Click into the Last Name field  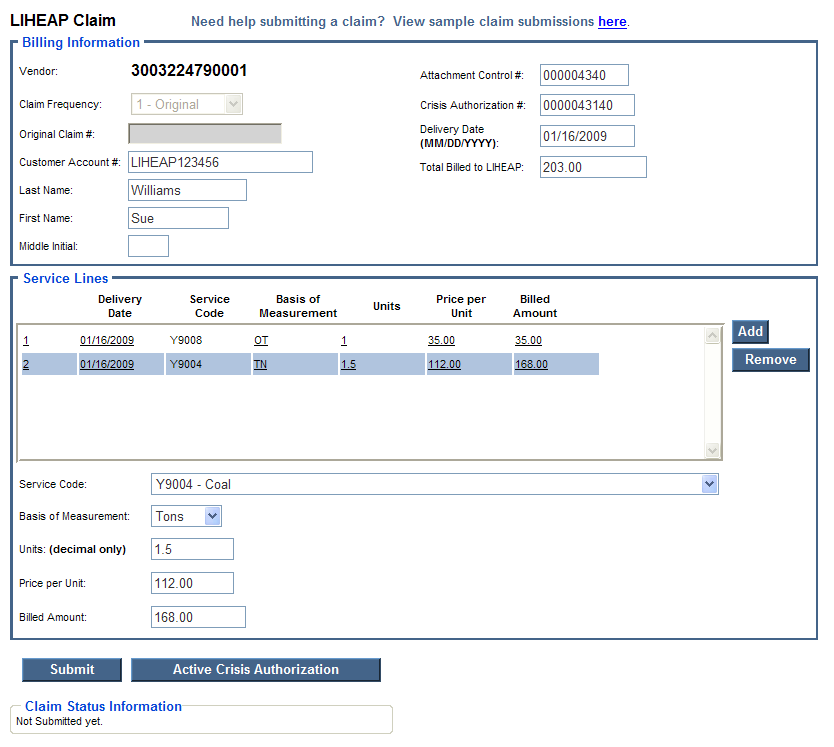tap(187, 190)
